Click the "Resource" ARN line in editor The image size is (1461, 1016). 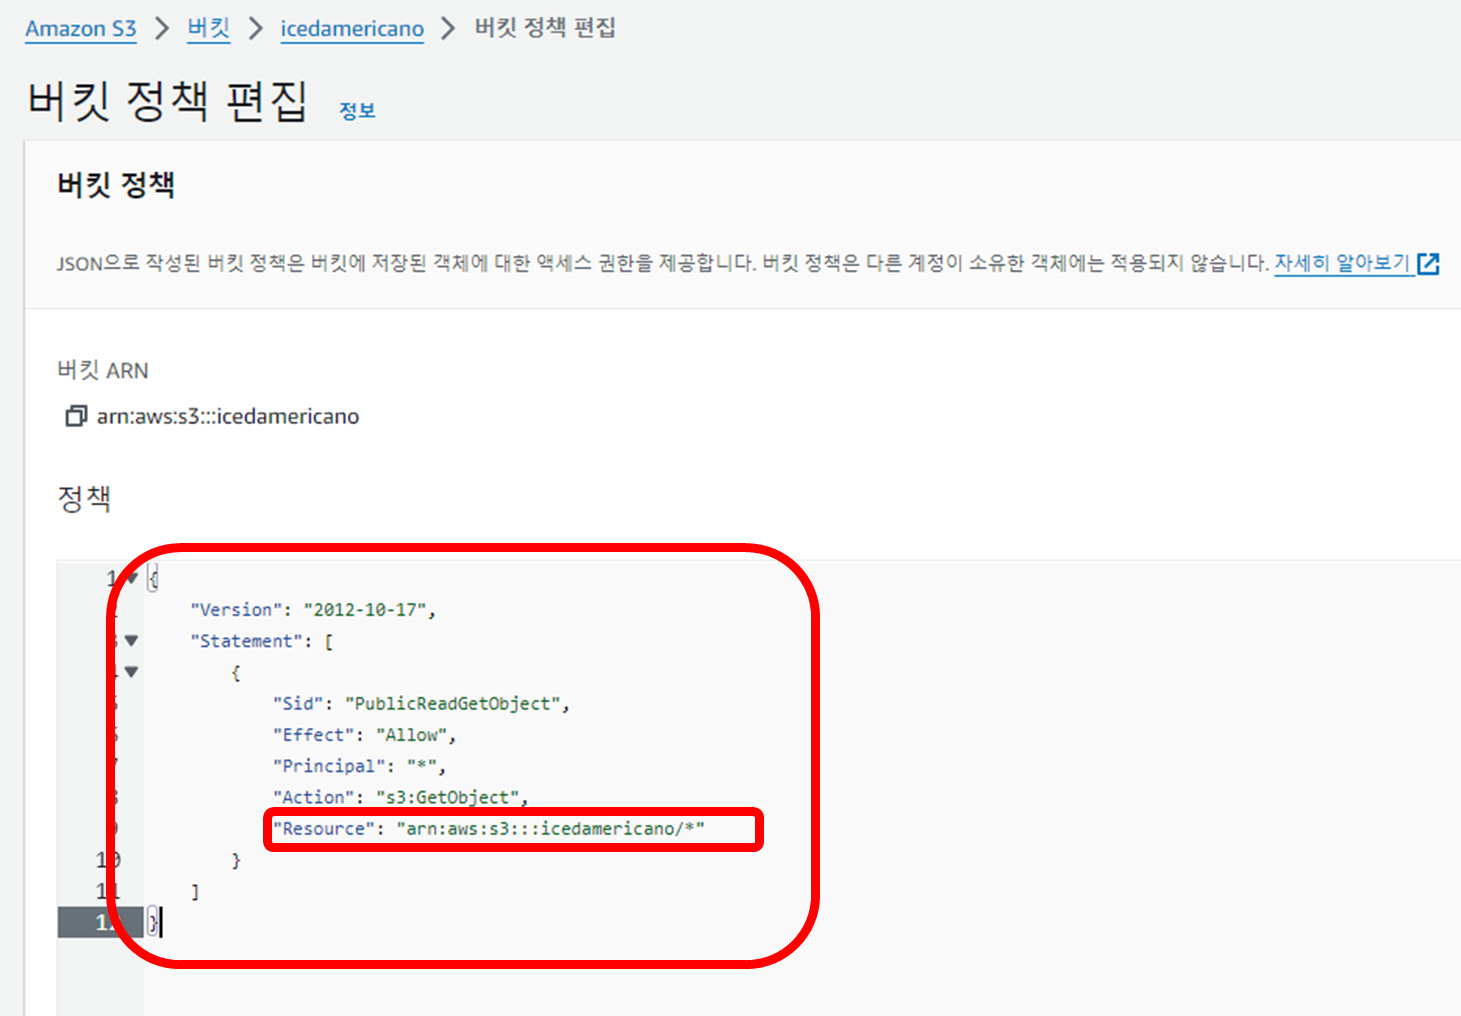pos(489,829)
